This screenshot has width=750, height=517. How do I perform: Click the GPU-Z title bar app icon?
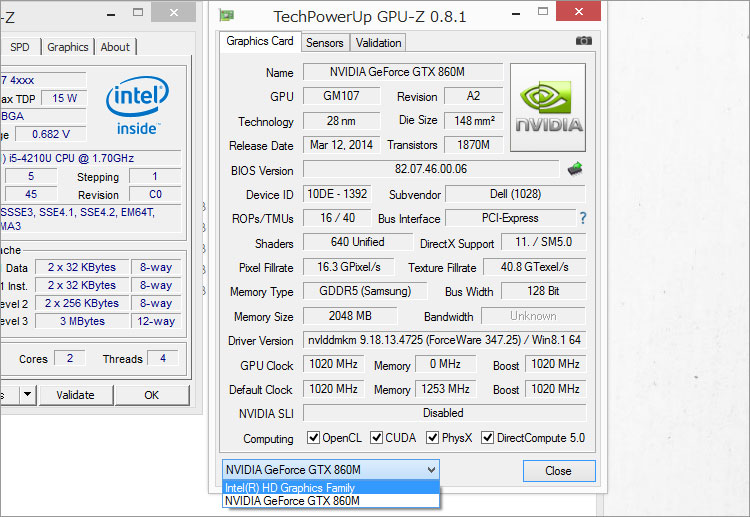(x=227, y=15)
